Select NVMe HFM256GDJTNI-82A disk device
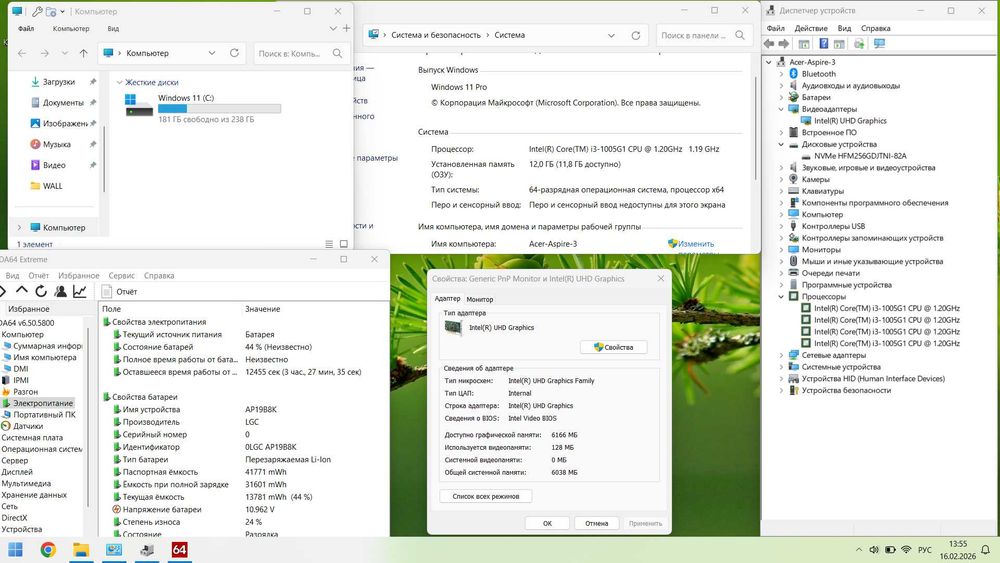Screen dimensions: 1000x563 click(x=860, y=156)
